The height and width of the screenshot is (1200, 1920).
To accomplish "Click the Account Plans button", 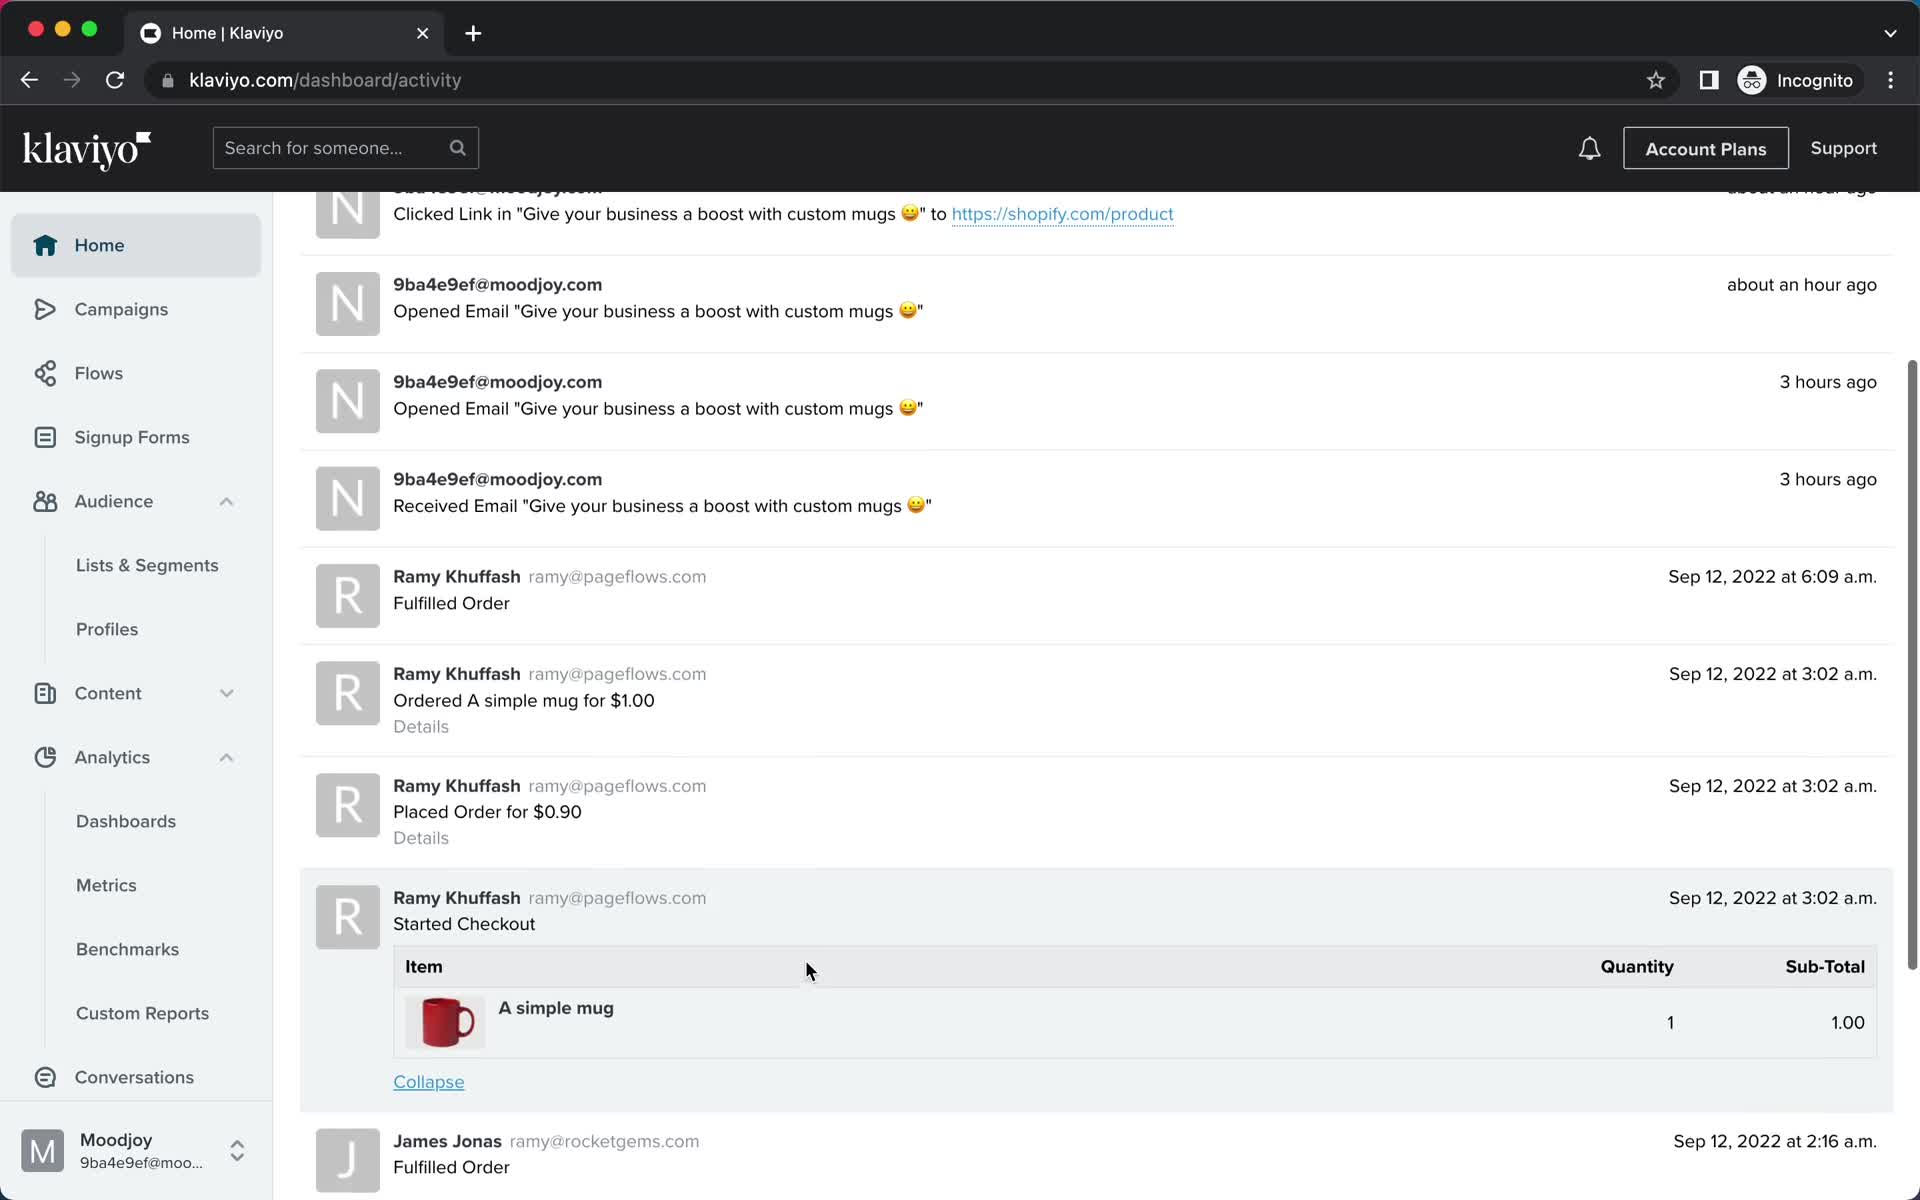I will (x=1706, y=148).
